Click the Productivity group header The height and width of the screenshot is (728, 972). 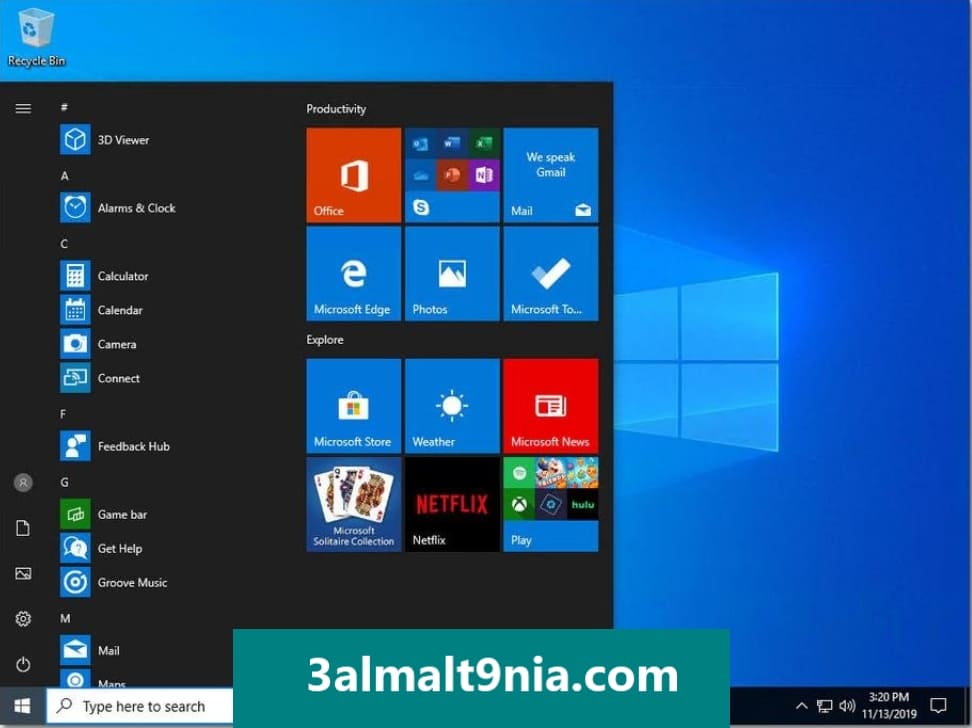[x=336, y=109]
